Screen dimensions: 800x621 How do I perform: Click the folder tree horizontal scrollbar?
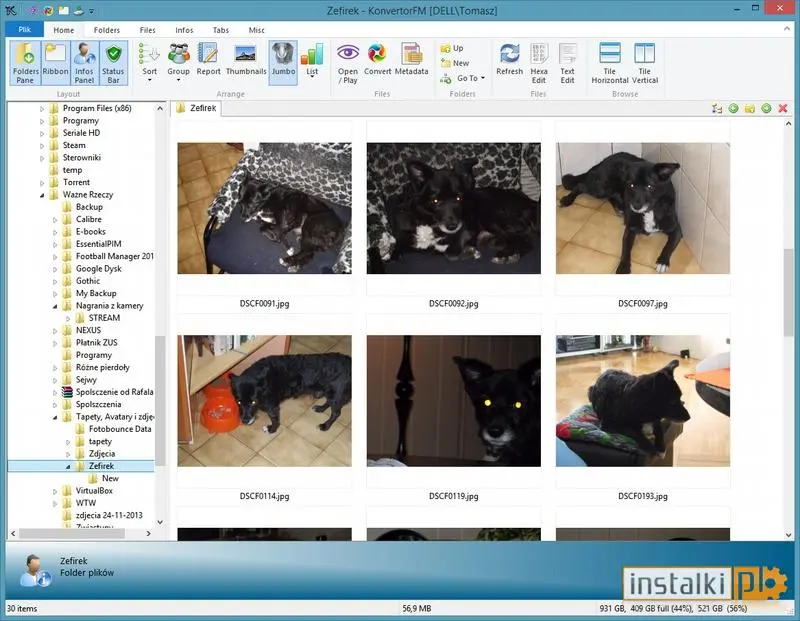click(72, 533)
